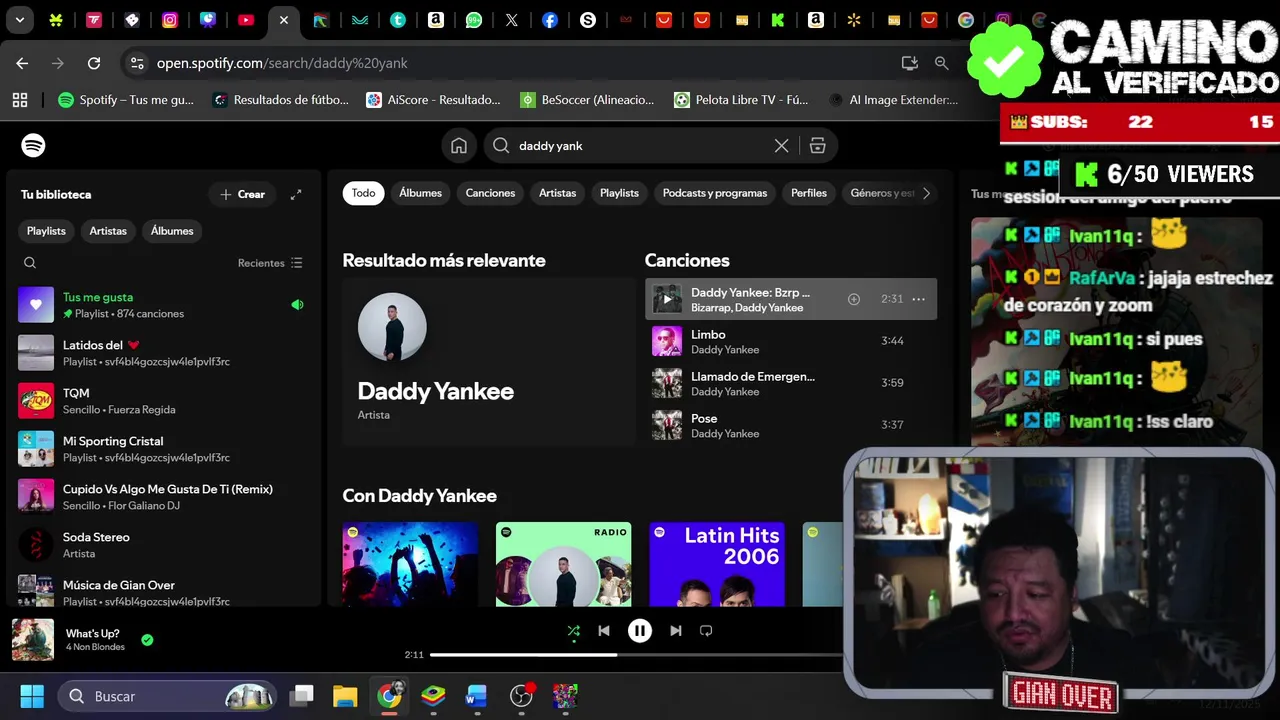The width and height of the screenshot is (1280, 720).
Task: Click the Spotify logo icon
Action: [33, 145]
